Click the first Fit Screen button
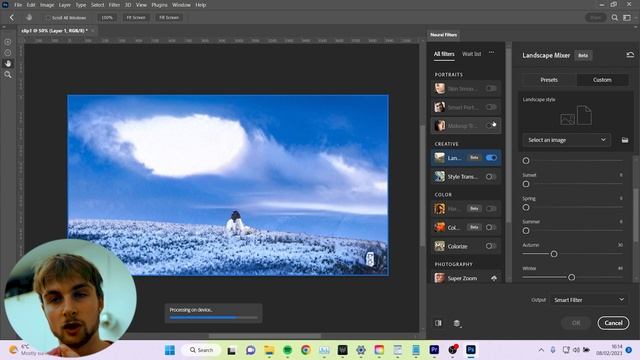 tap(136, 18)
